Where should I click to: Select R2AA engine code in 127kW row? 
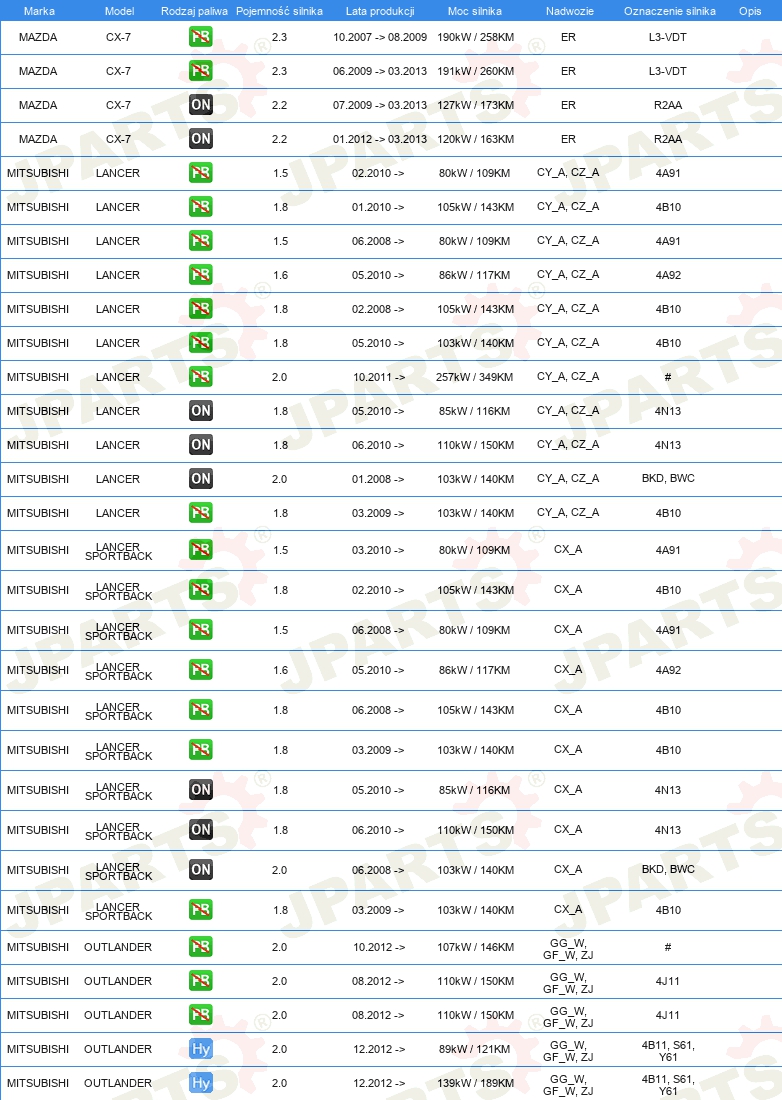(668, 105)
